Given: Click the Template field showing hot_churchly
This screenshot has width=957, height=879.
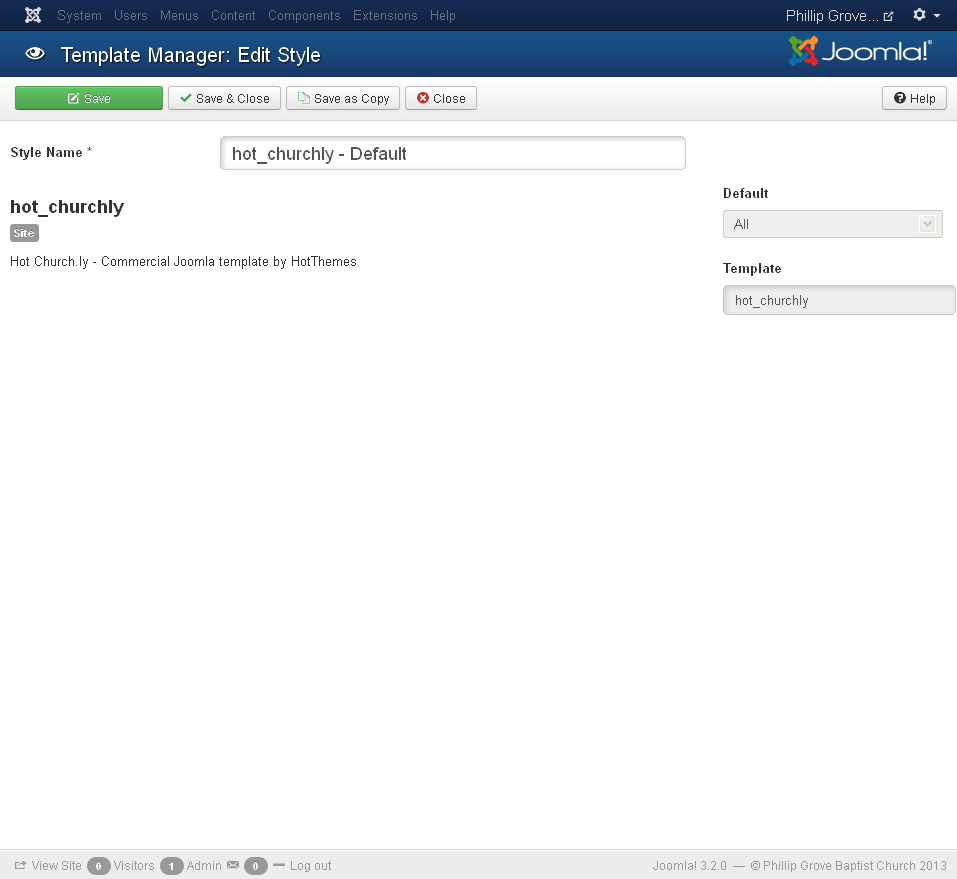Looking at the screenshot, I should [839, 300].
